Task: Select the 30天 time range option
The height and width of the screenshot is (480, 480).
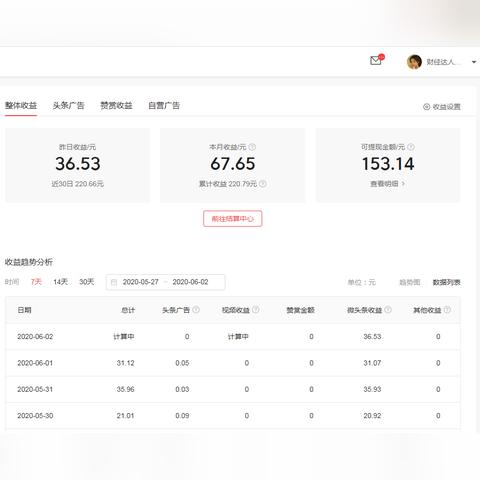Action: 87,282
